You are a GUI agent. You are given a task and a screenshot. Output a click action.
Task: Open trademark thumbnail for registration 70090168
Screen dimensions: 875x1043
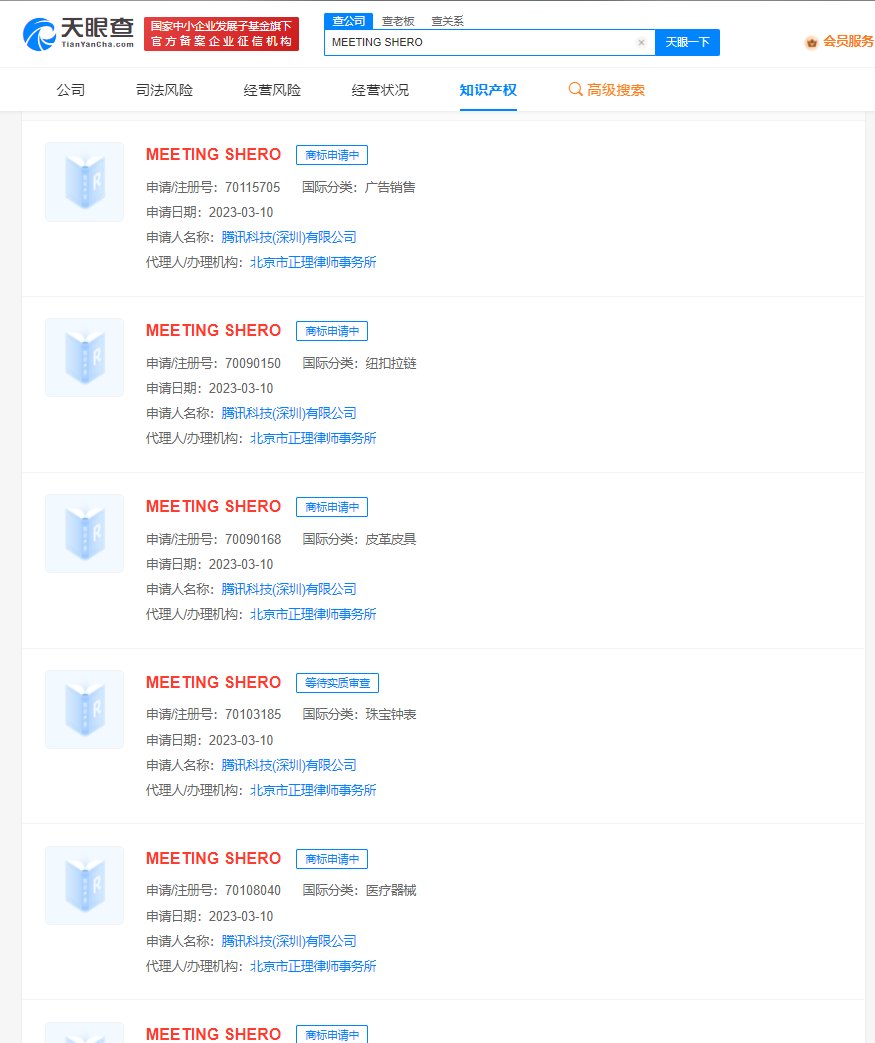(x=85, y=533)
